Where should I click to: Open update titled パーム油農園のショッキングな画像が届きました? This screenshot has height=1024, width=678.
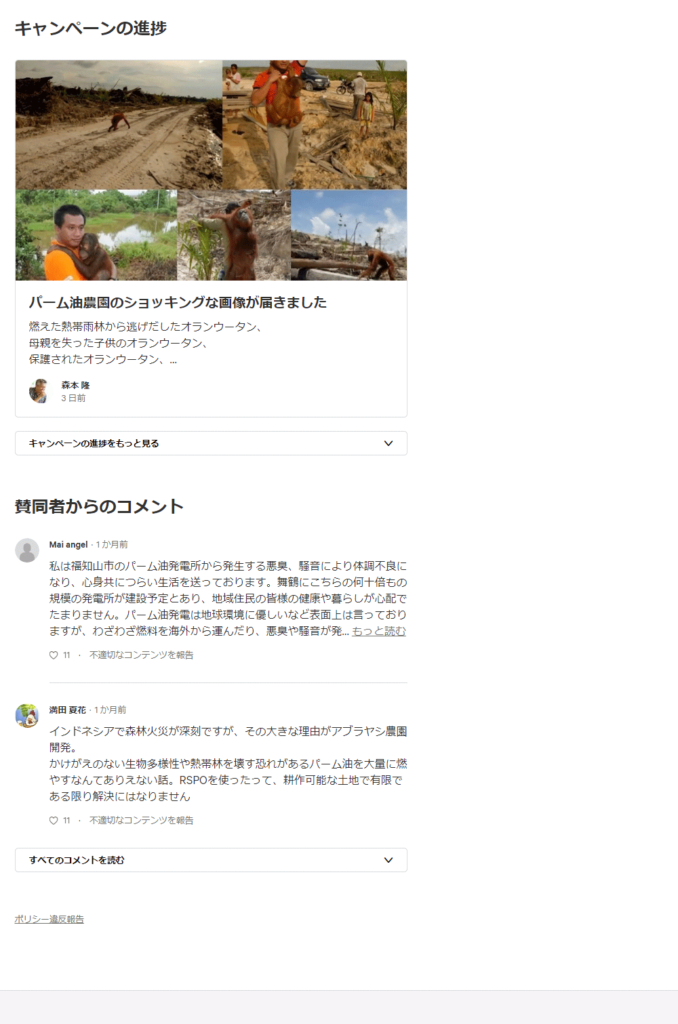[x=178, y=302]
